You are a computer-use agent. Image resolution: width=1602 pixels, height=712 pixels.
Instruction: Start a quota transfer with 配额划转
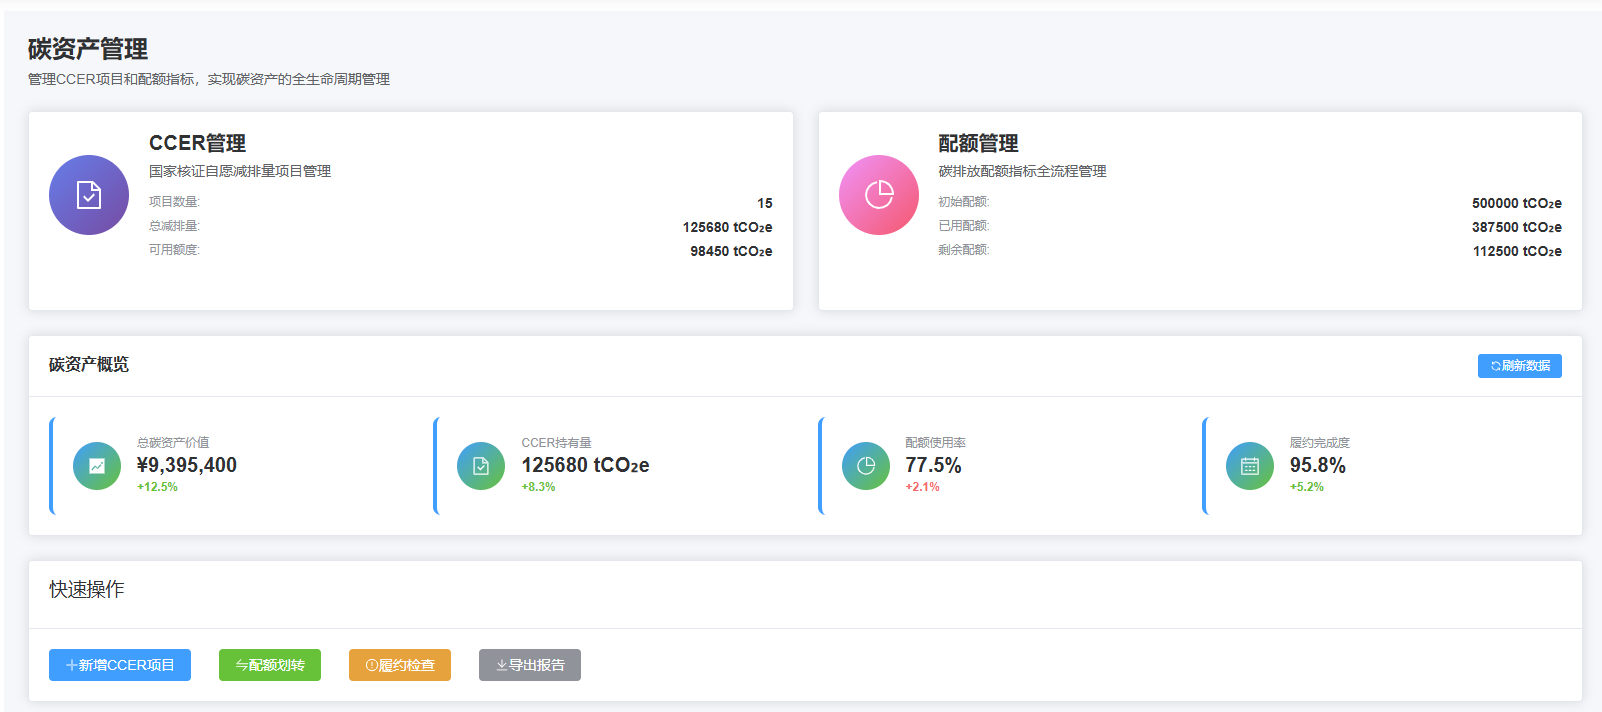tap(270, 665)
